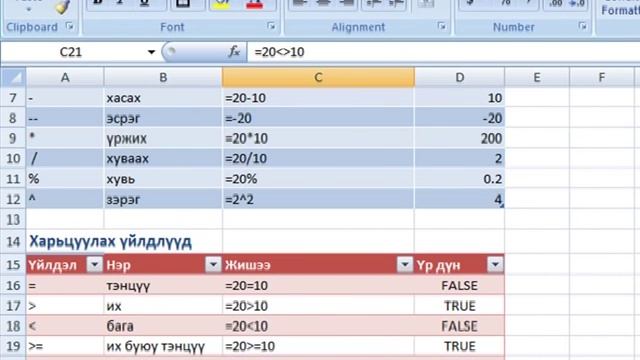The height and width of the screenshot is (360, 640).
Task: Open the Font dialog launcher
Action: pyautogui.click(x=271, y=26)
